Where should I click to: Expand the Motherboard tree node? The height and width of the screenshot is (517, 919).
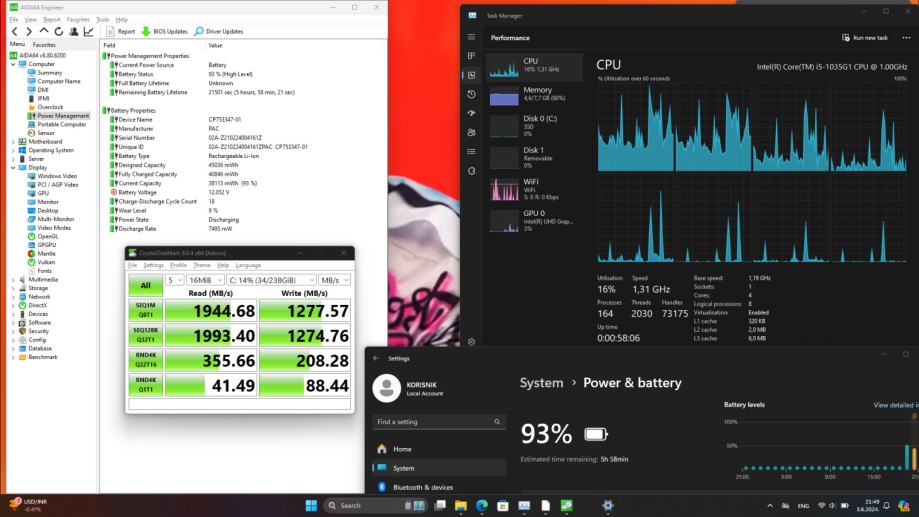point(13,142)
